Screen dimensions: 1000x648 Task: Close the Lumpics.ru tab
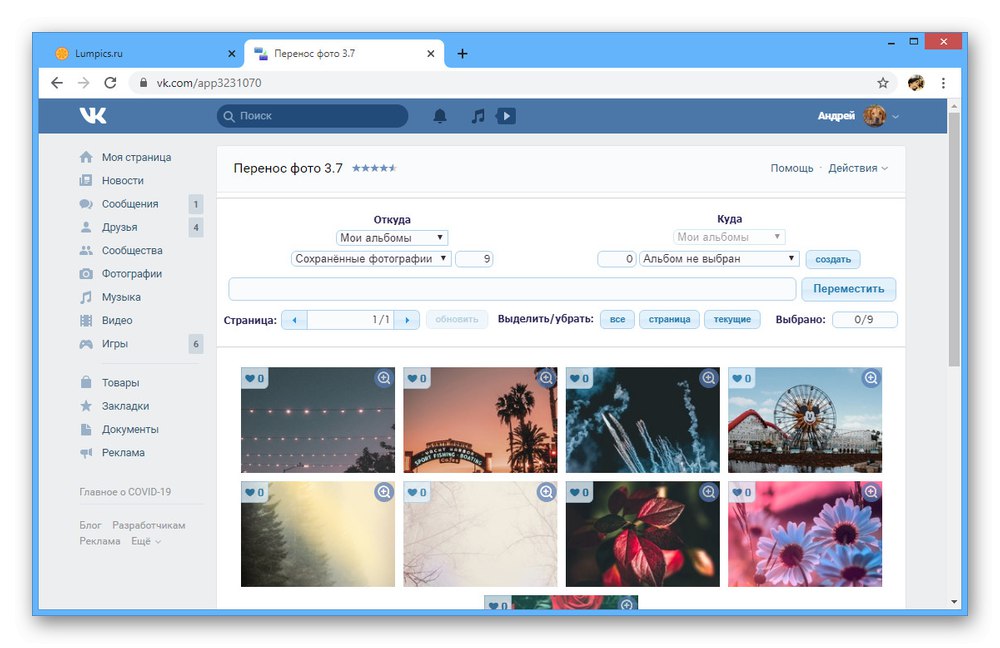(x=232, y=54)
